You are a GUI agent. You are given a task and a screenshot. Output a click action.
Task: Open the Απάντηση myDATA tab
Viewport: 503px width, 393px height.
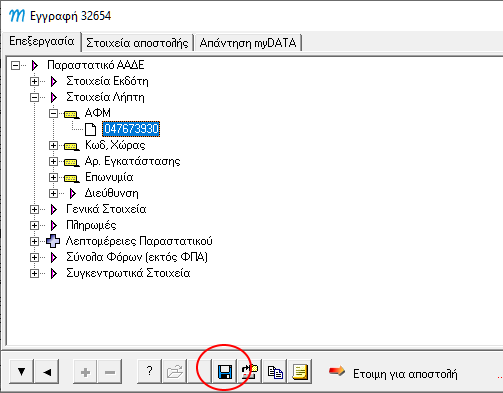point(248,43)
